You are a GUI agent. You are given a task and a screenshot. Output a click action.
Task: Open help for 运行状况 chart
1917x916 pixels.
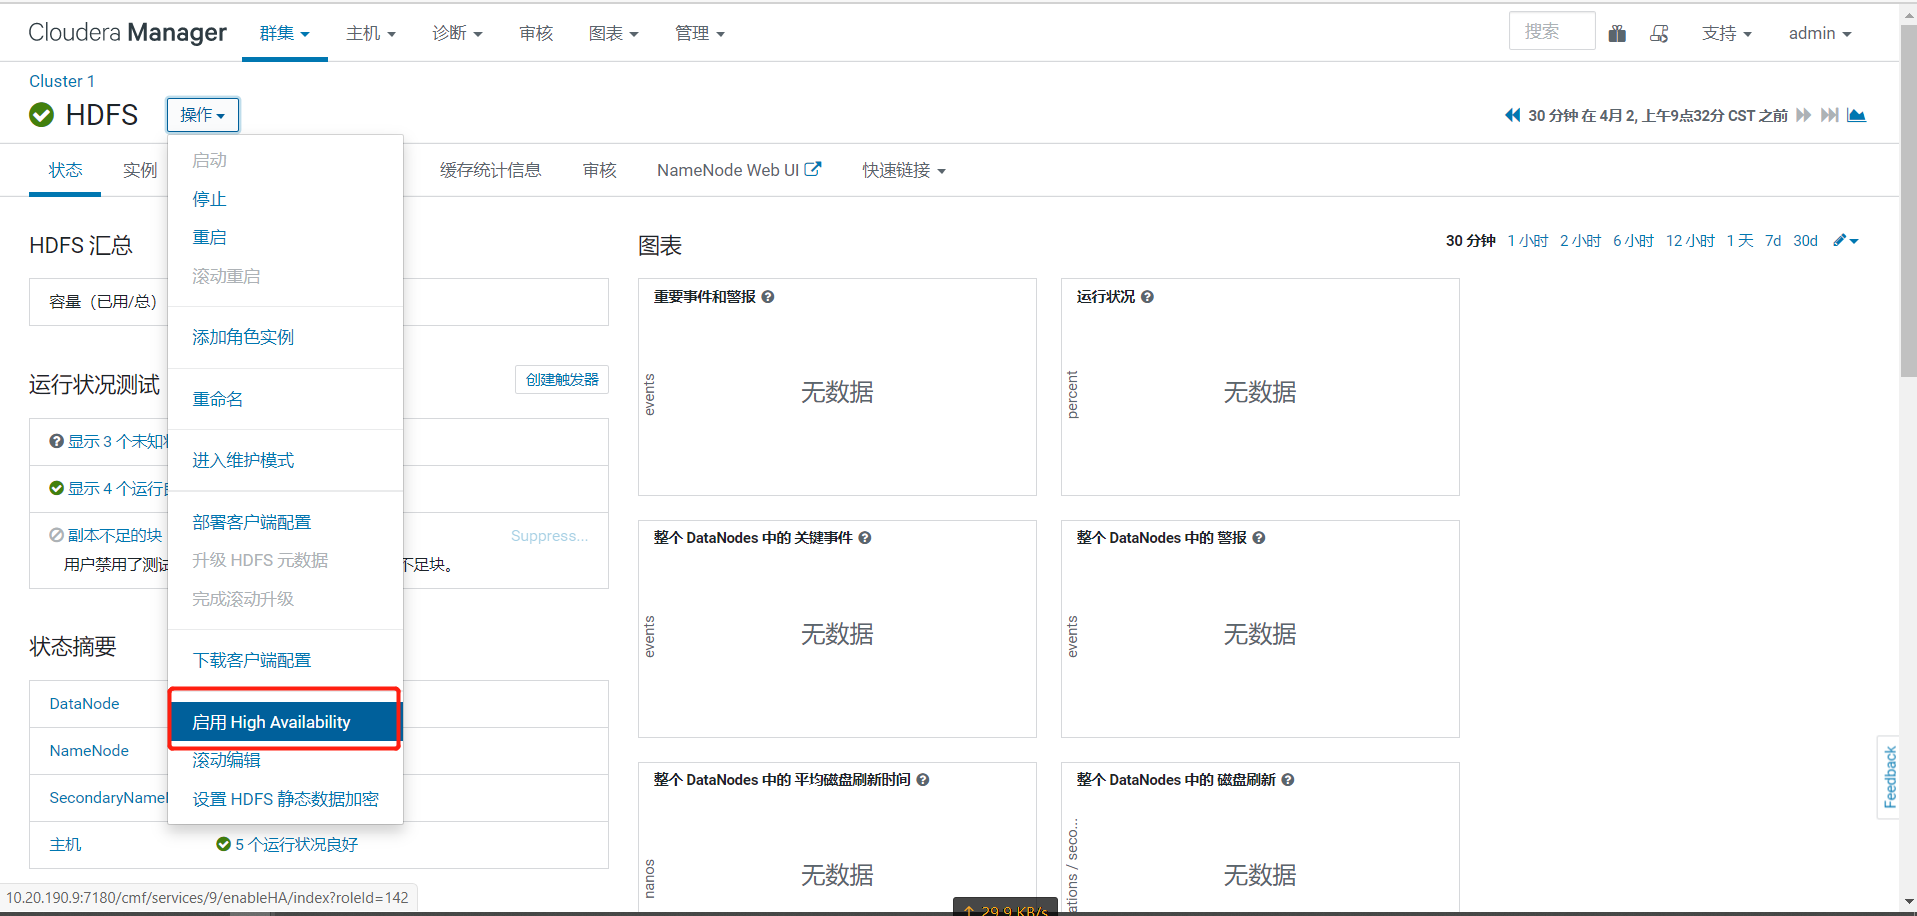(x=1147, y=297)
